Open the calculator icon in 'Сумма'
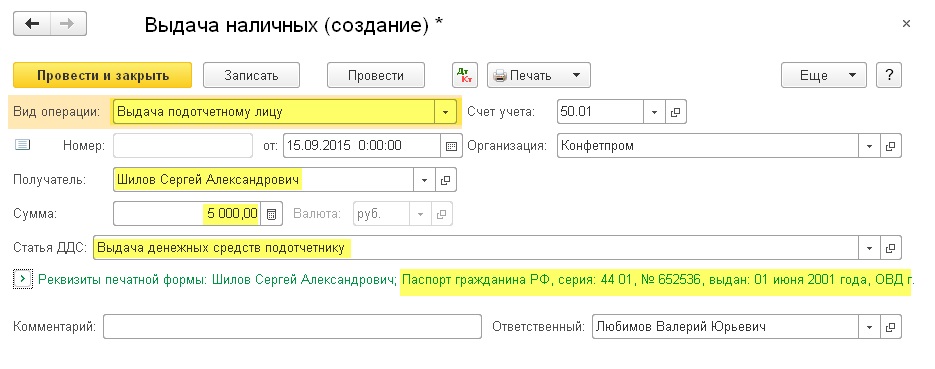The height and width of the screenshot is (369, 935). (271, 215)
